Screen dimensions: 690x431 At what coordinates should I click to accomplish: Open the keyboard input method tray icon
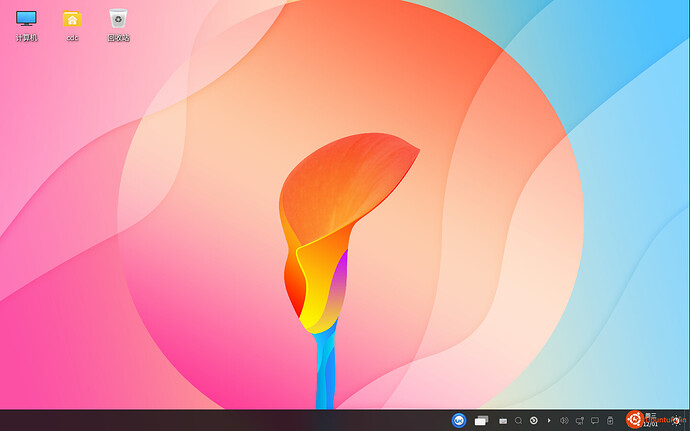point(503,421)
